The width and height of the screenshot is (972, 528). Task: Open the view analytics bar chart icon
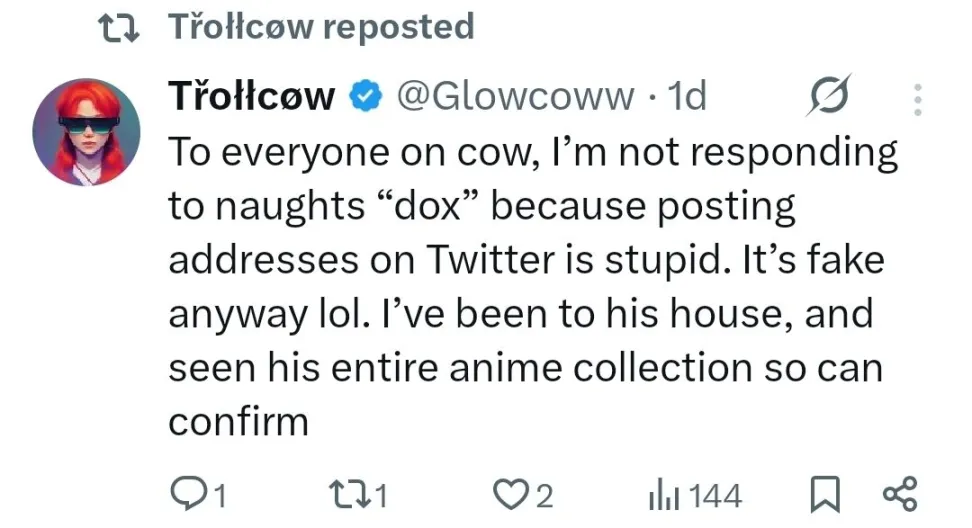663,494
